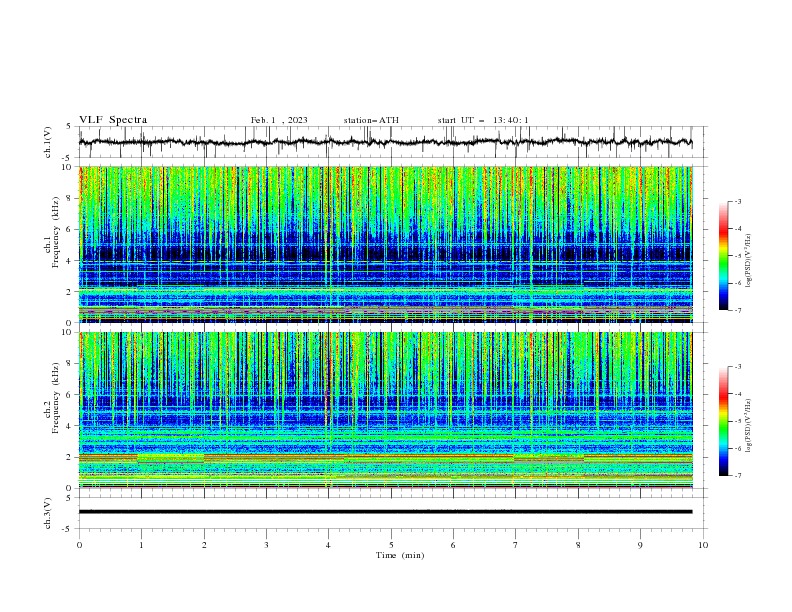Viewport: 792px width, 612px height.
Task: Click the ch.3 voltage waveform band
Action: click(x=385, y=512)
